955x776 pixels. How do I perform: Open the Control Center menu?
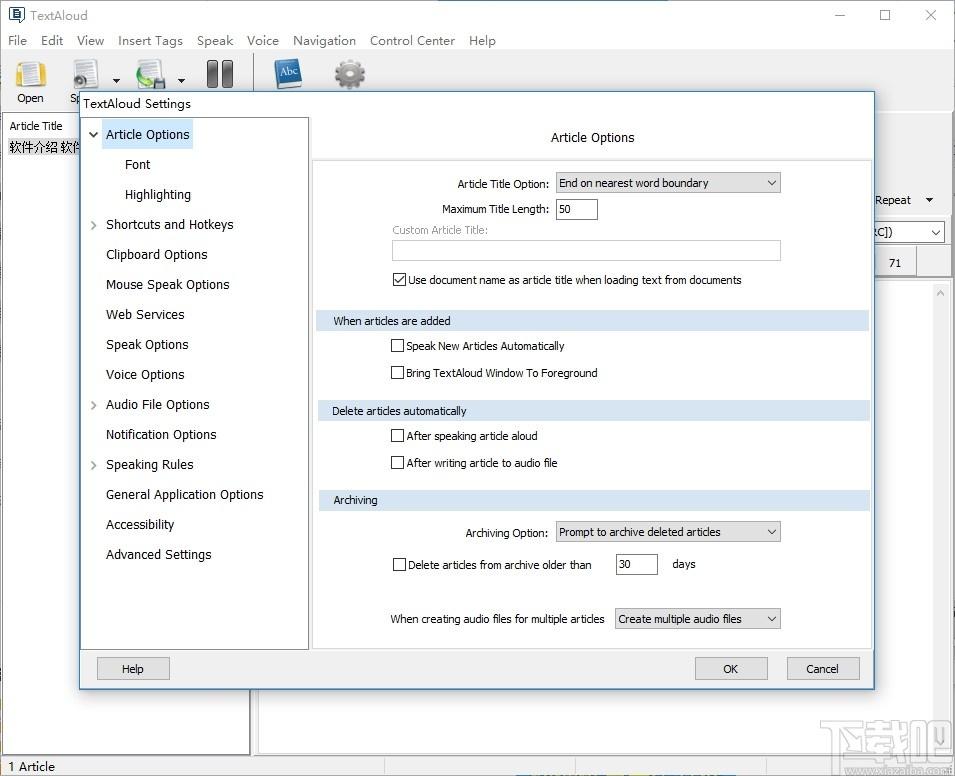click(412, 41)
